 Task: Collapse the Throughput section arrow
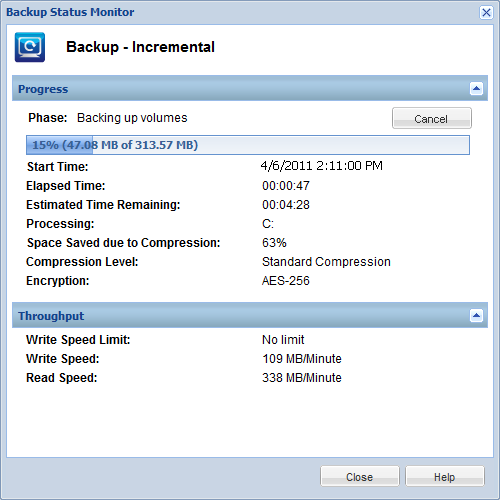(x=476, y=315)
